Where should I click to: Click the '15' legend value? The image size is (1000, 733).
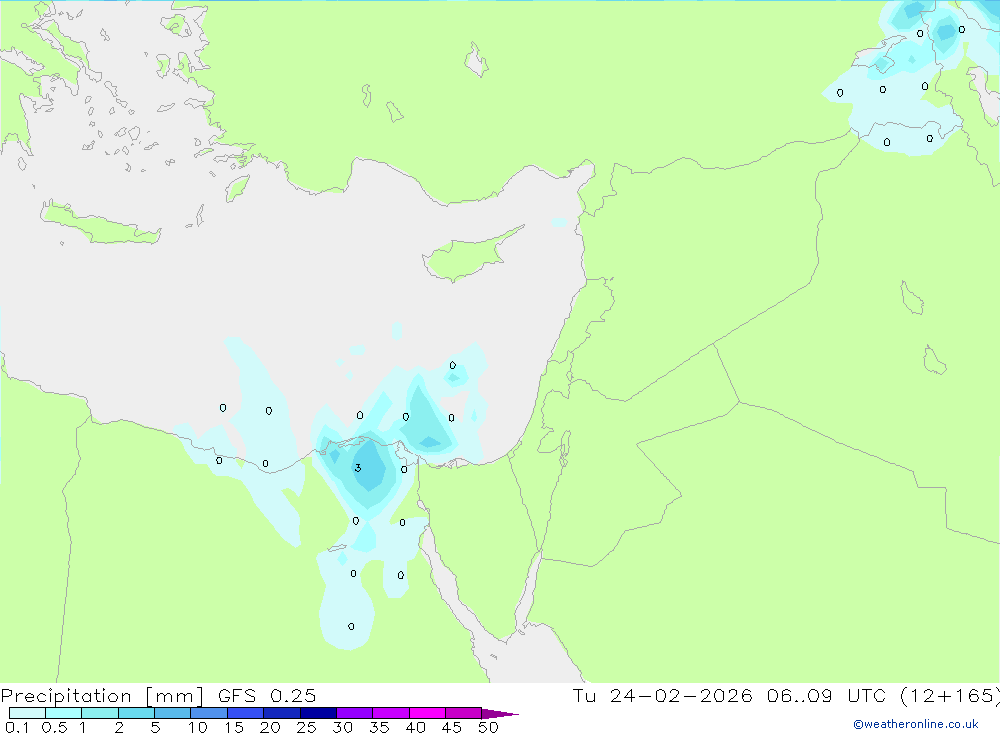tap(234, 727)
